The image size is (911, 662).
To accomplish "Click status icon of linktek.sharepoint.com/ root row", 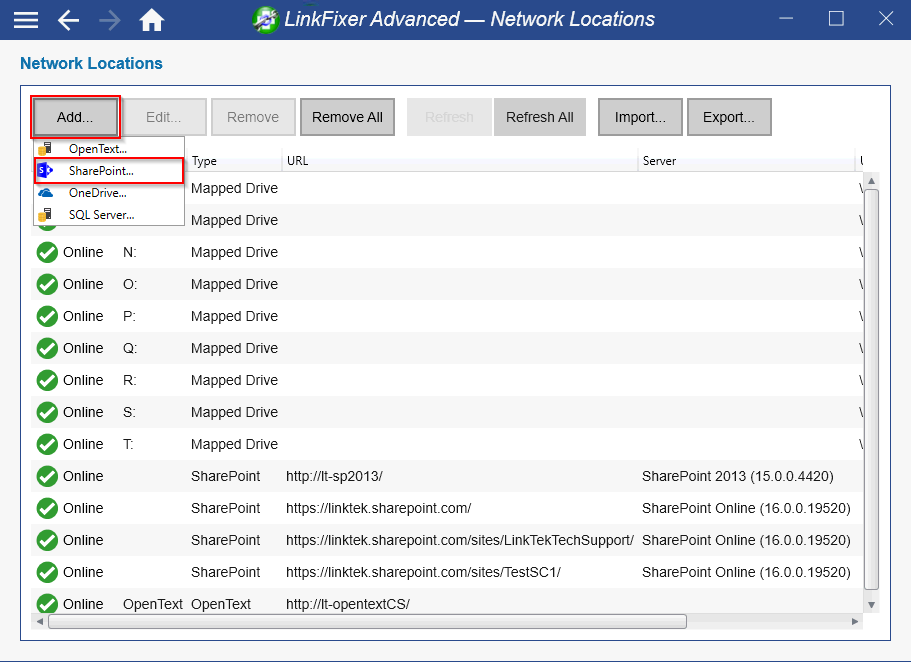I will [x=47, y=508].
